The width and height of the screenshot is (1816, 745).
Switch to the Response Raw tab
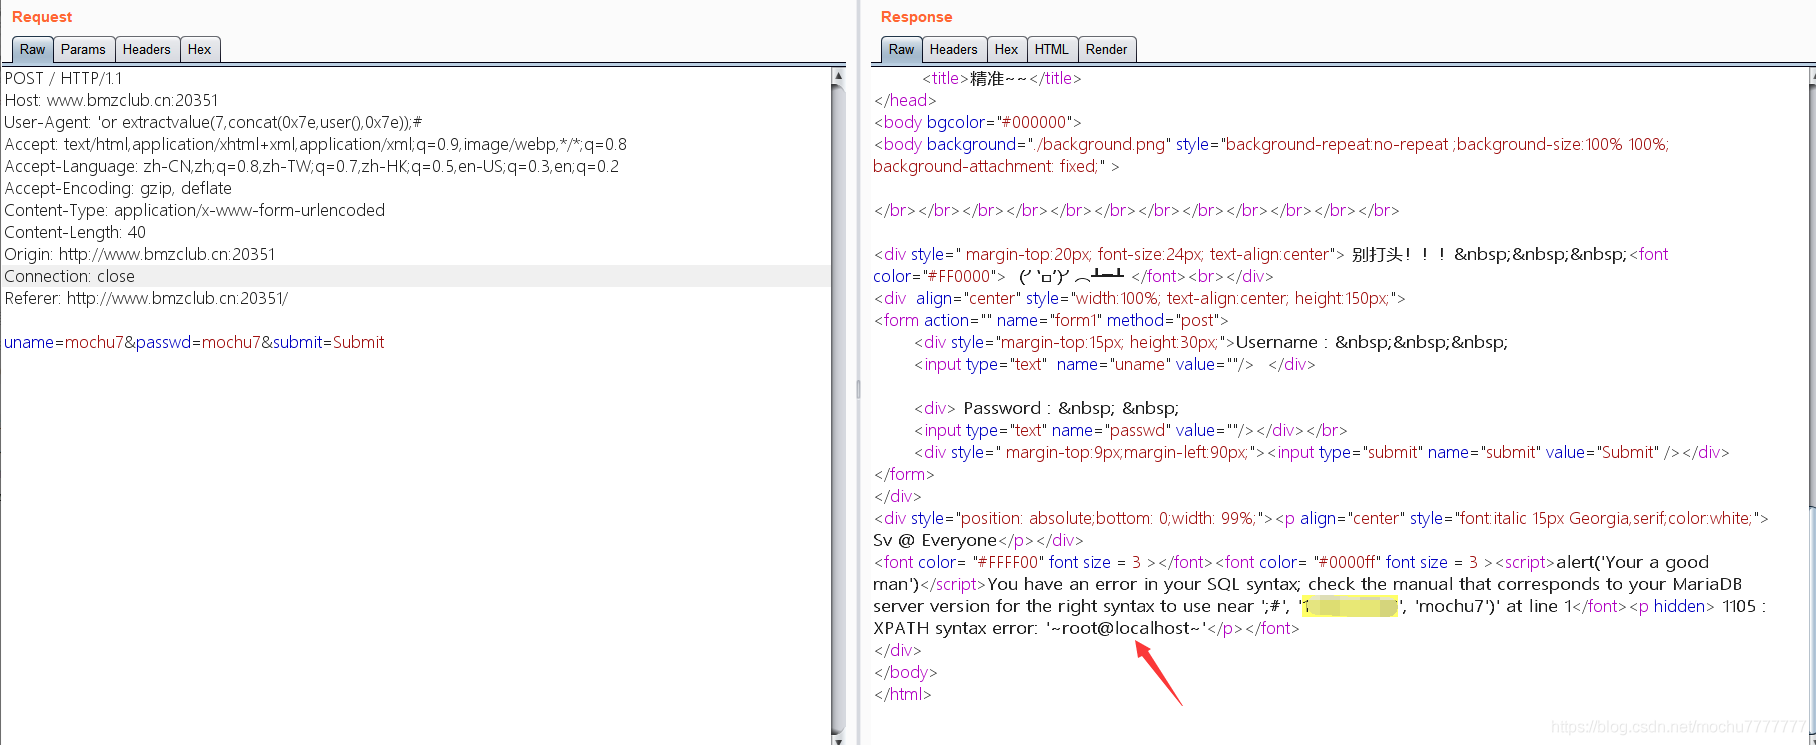pyautogui.click(x=901, y=49)
